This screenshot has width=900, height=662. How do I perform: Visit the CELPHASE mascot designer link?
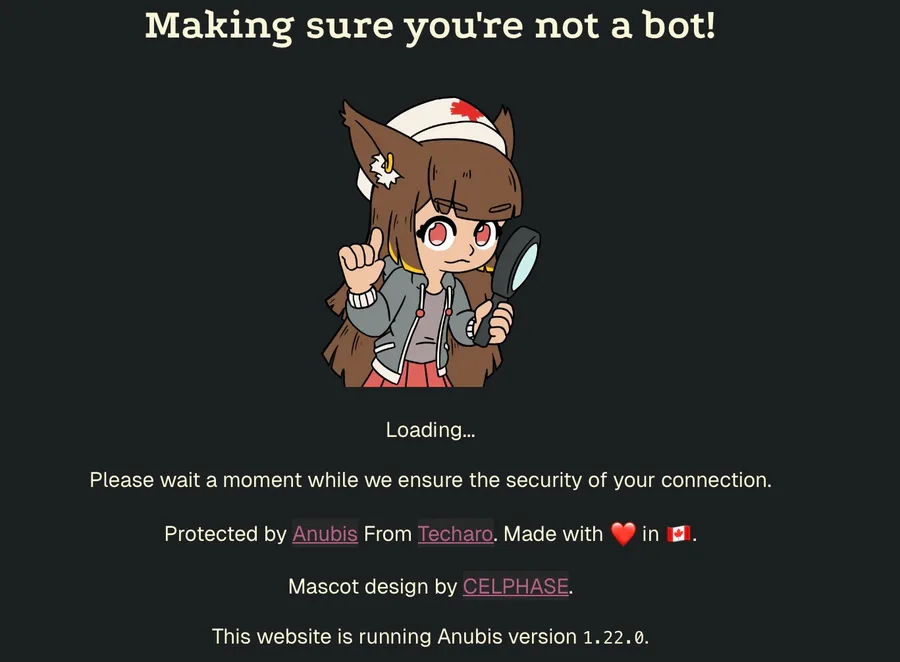(x=515, y=587)
